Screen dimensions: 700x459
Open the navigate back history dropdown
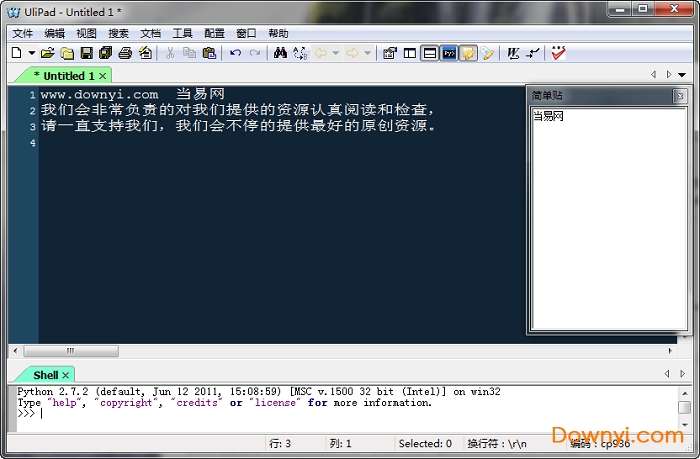pos(336,53)
